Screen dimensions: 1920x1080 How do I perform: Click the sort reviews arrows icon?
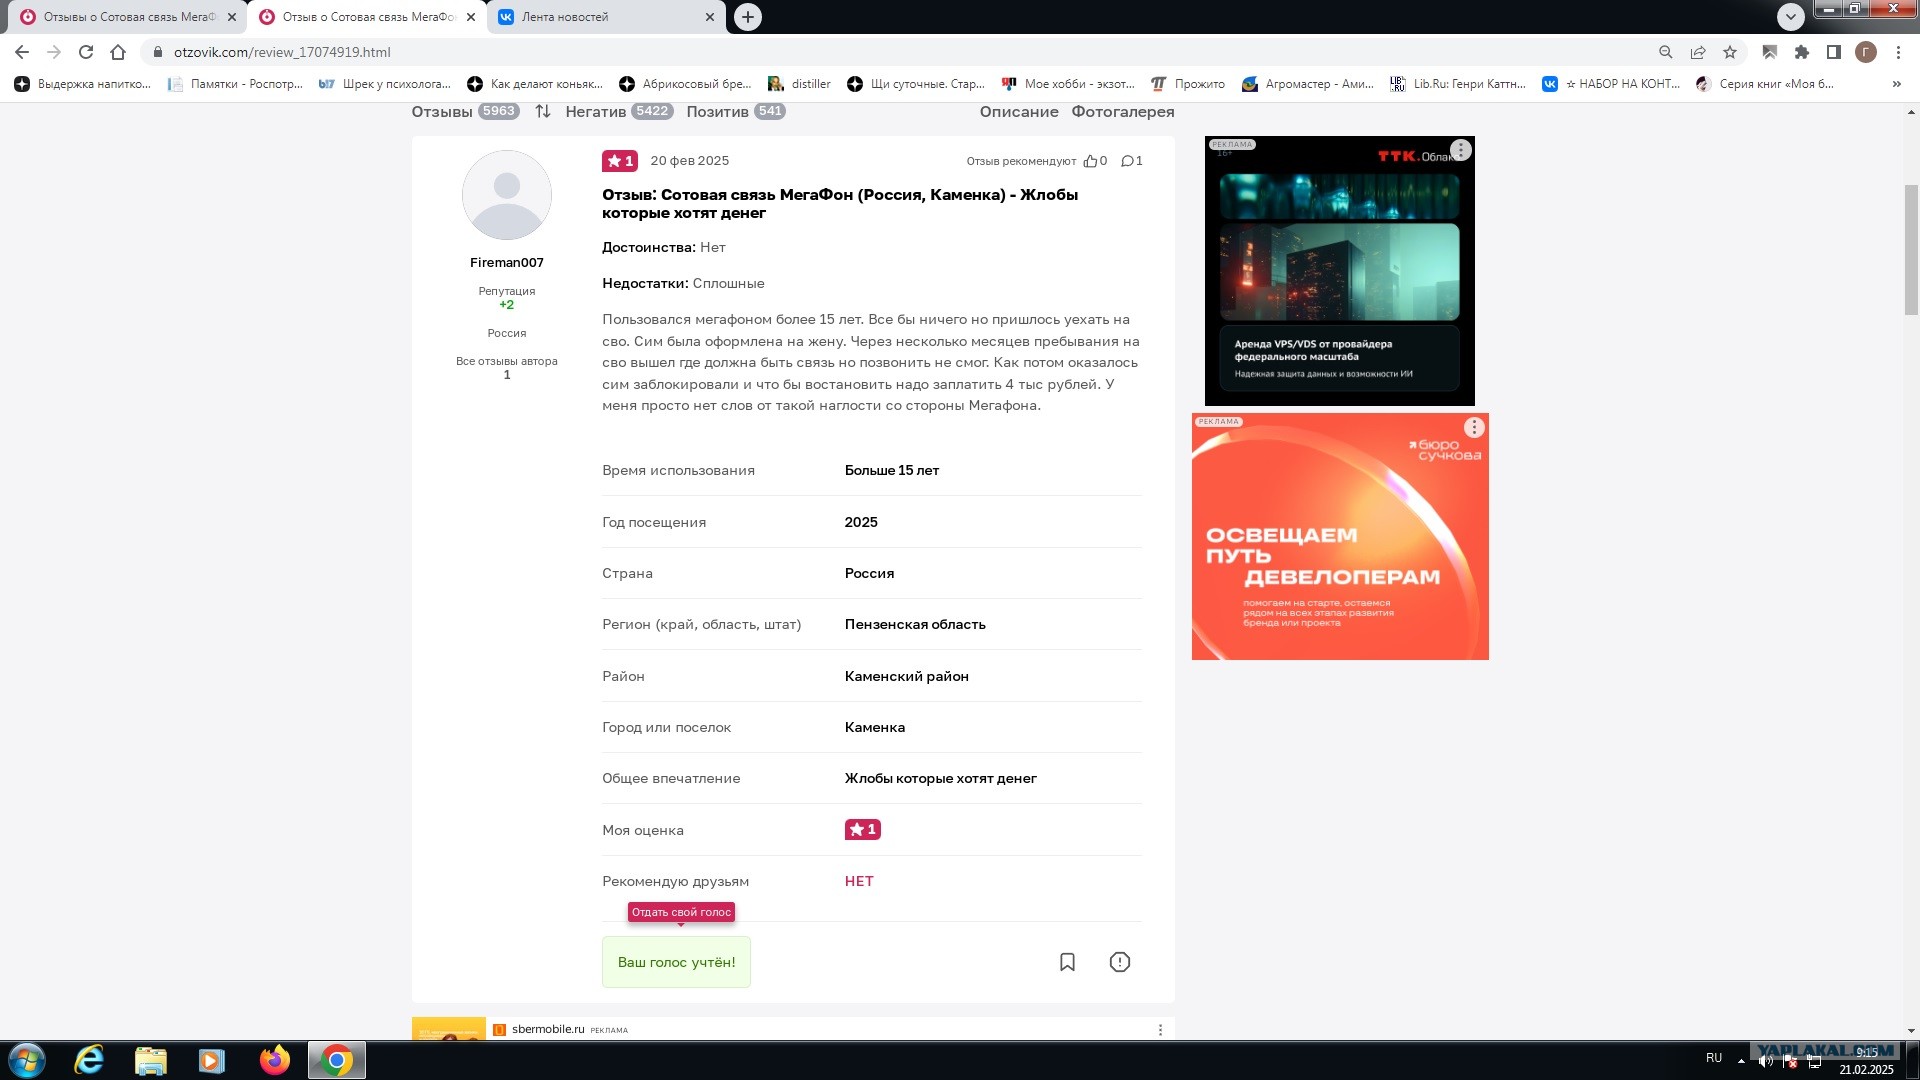tap(543, 111)
